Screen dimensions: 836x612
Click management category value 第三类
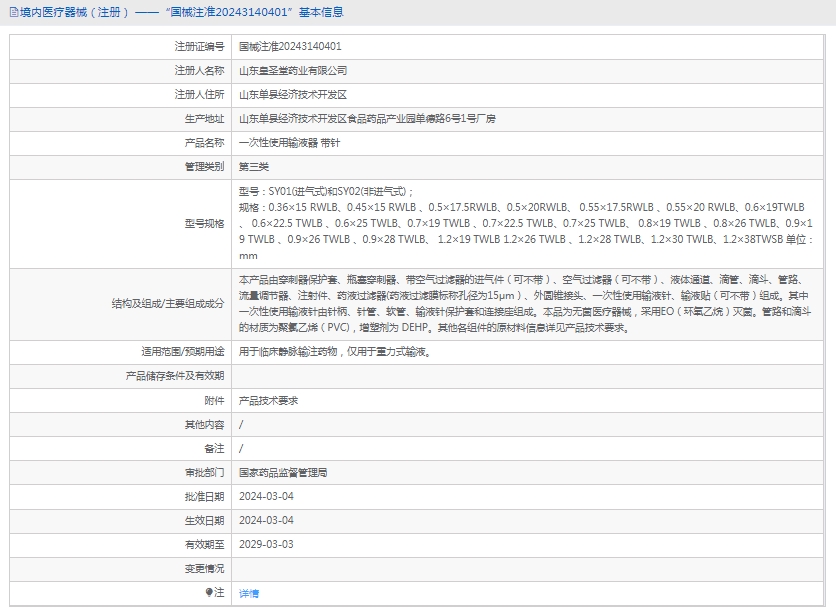pyautogui.click(x=254, y=167)
